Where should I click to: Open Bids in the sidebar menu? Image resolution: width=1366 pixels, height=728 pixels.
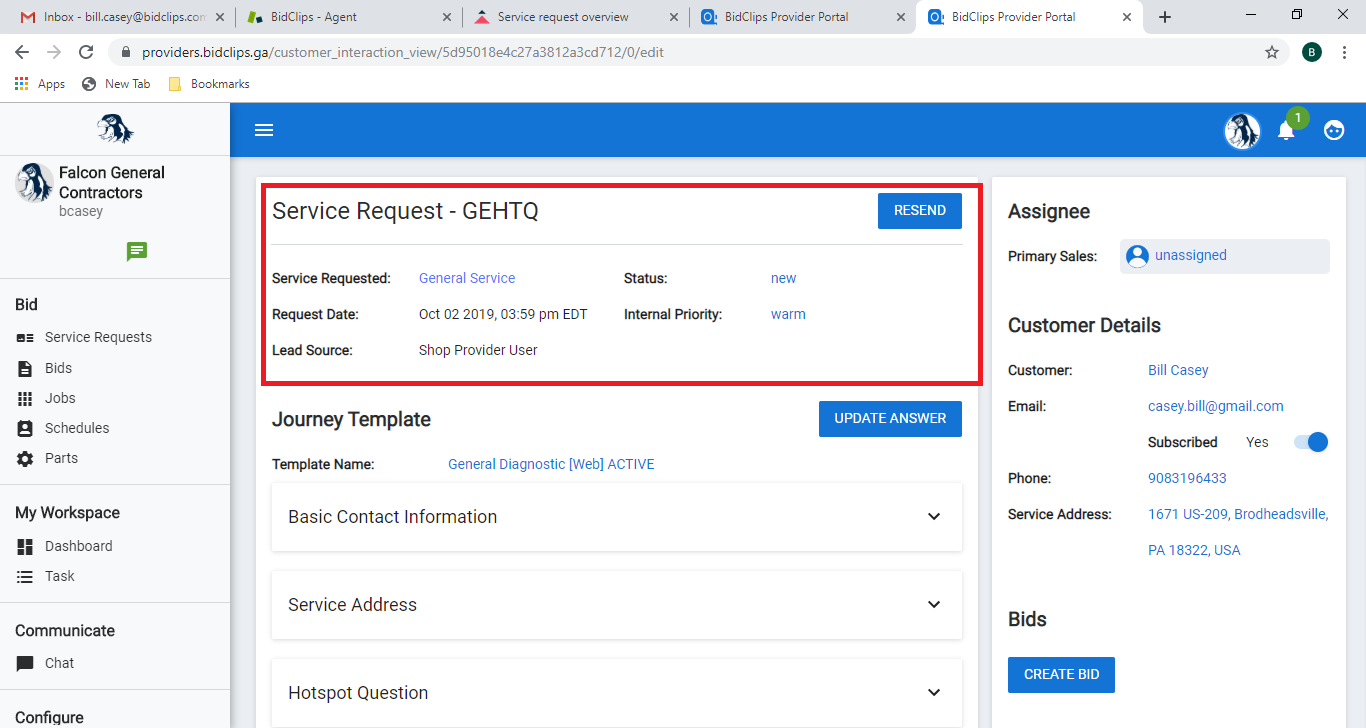tap(58, 369)
